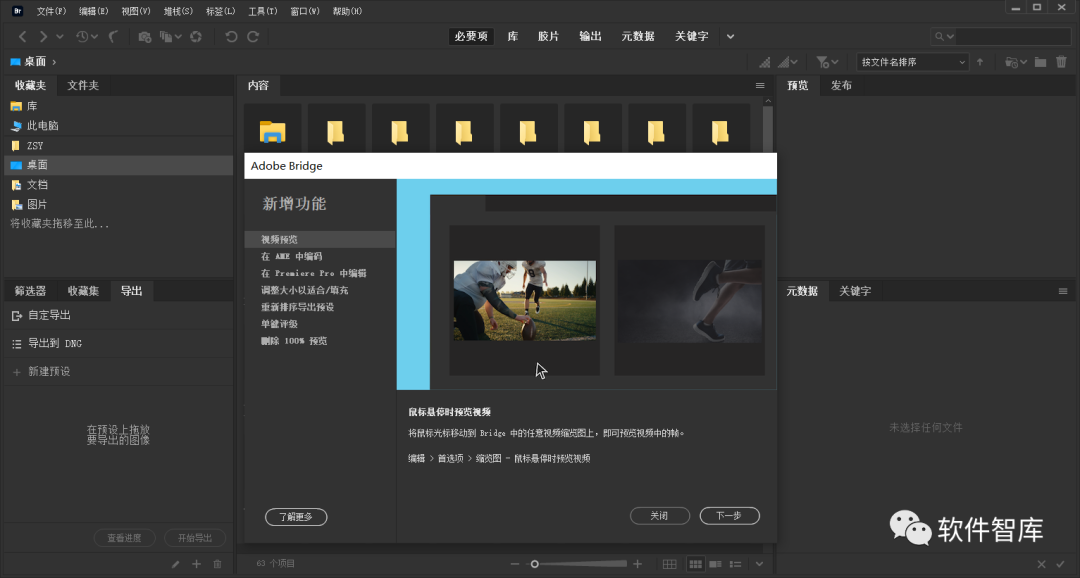Viewport: 1080px width, 578px height.
Task: Open the filter by rating funnel menu
Action: pos(827,62)
